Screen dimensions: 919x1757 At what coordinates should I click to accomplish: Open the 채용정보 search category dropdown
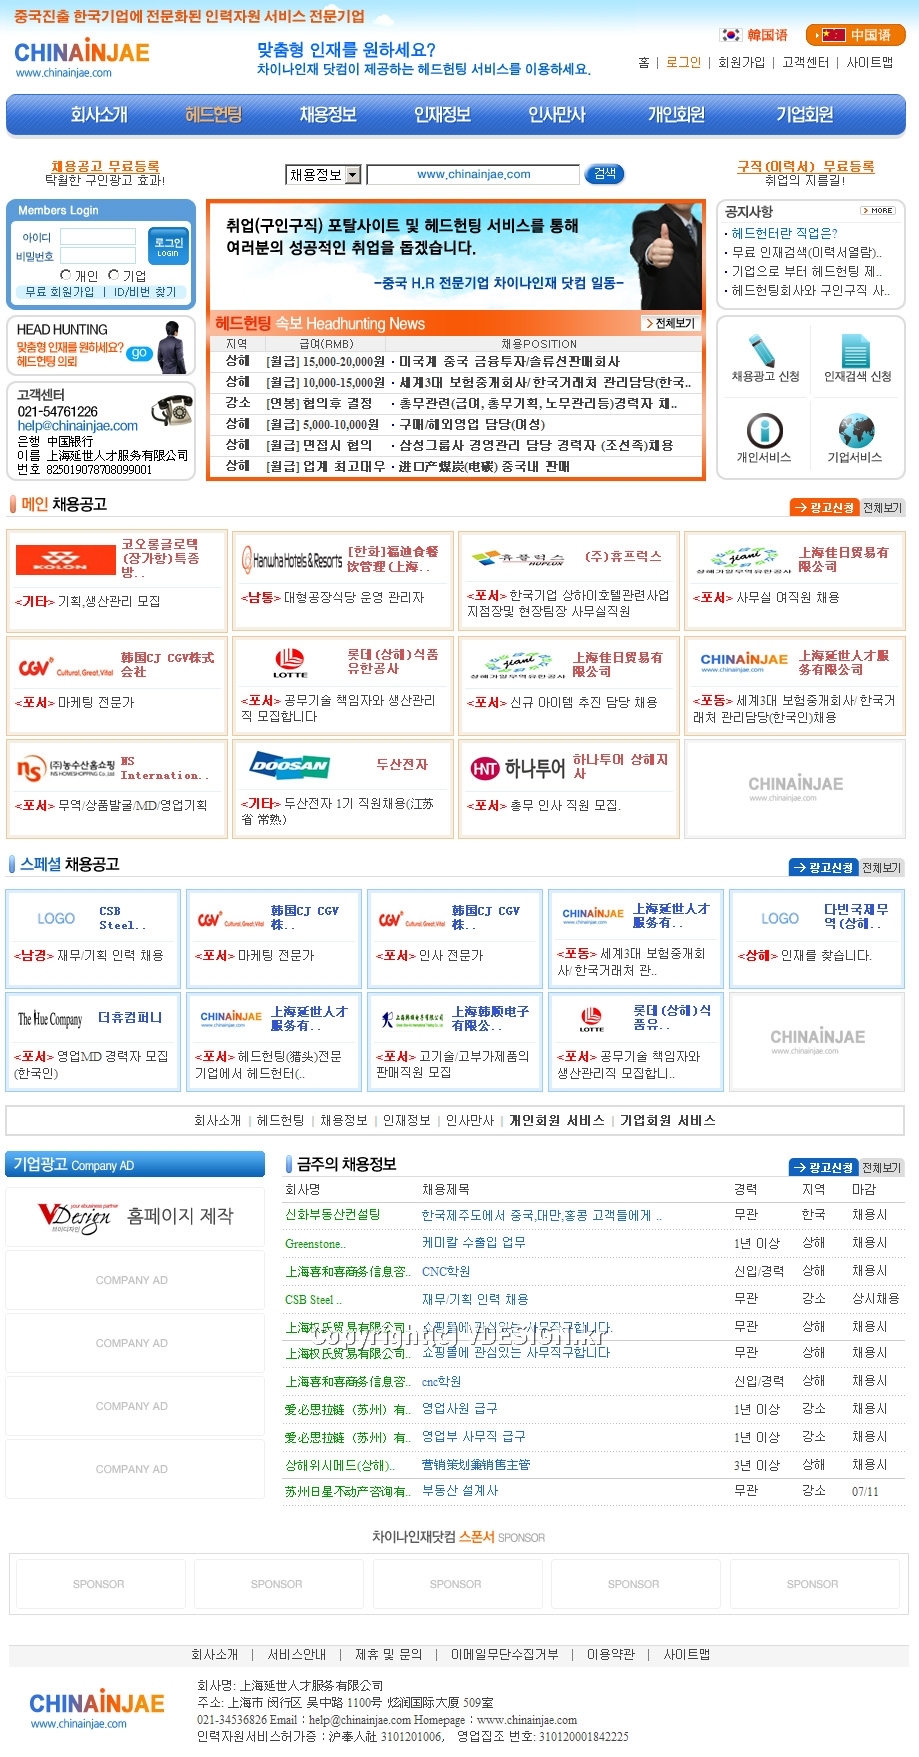pos(323,175)
